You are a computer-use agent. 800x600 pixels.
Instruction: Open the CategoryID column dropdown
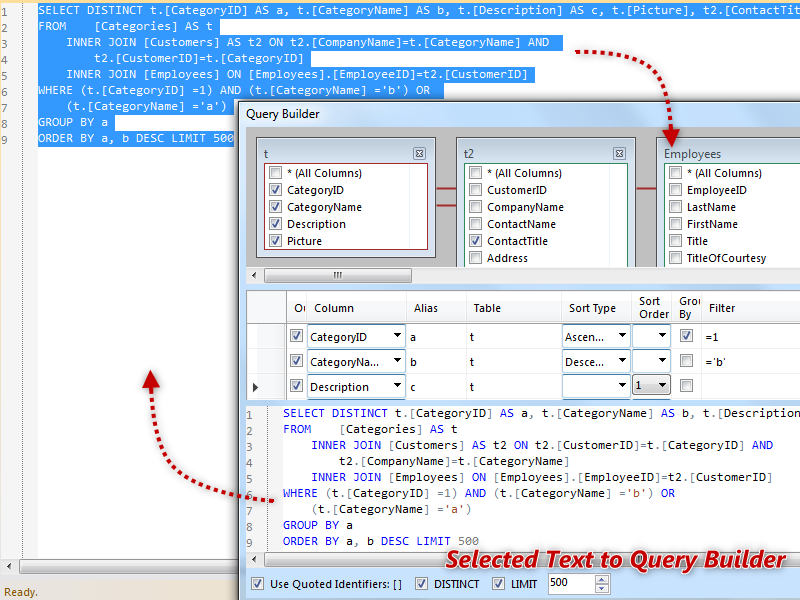click(x=397, y=336)
